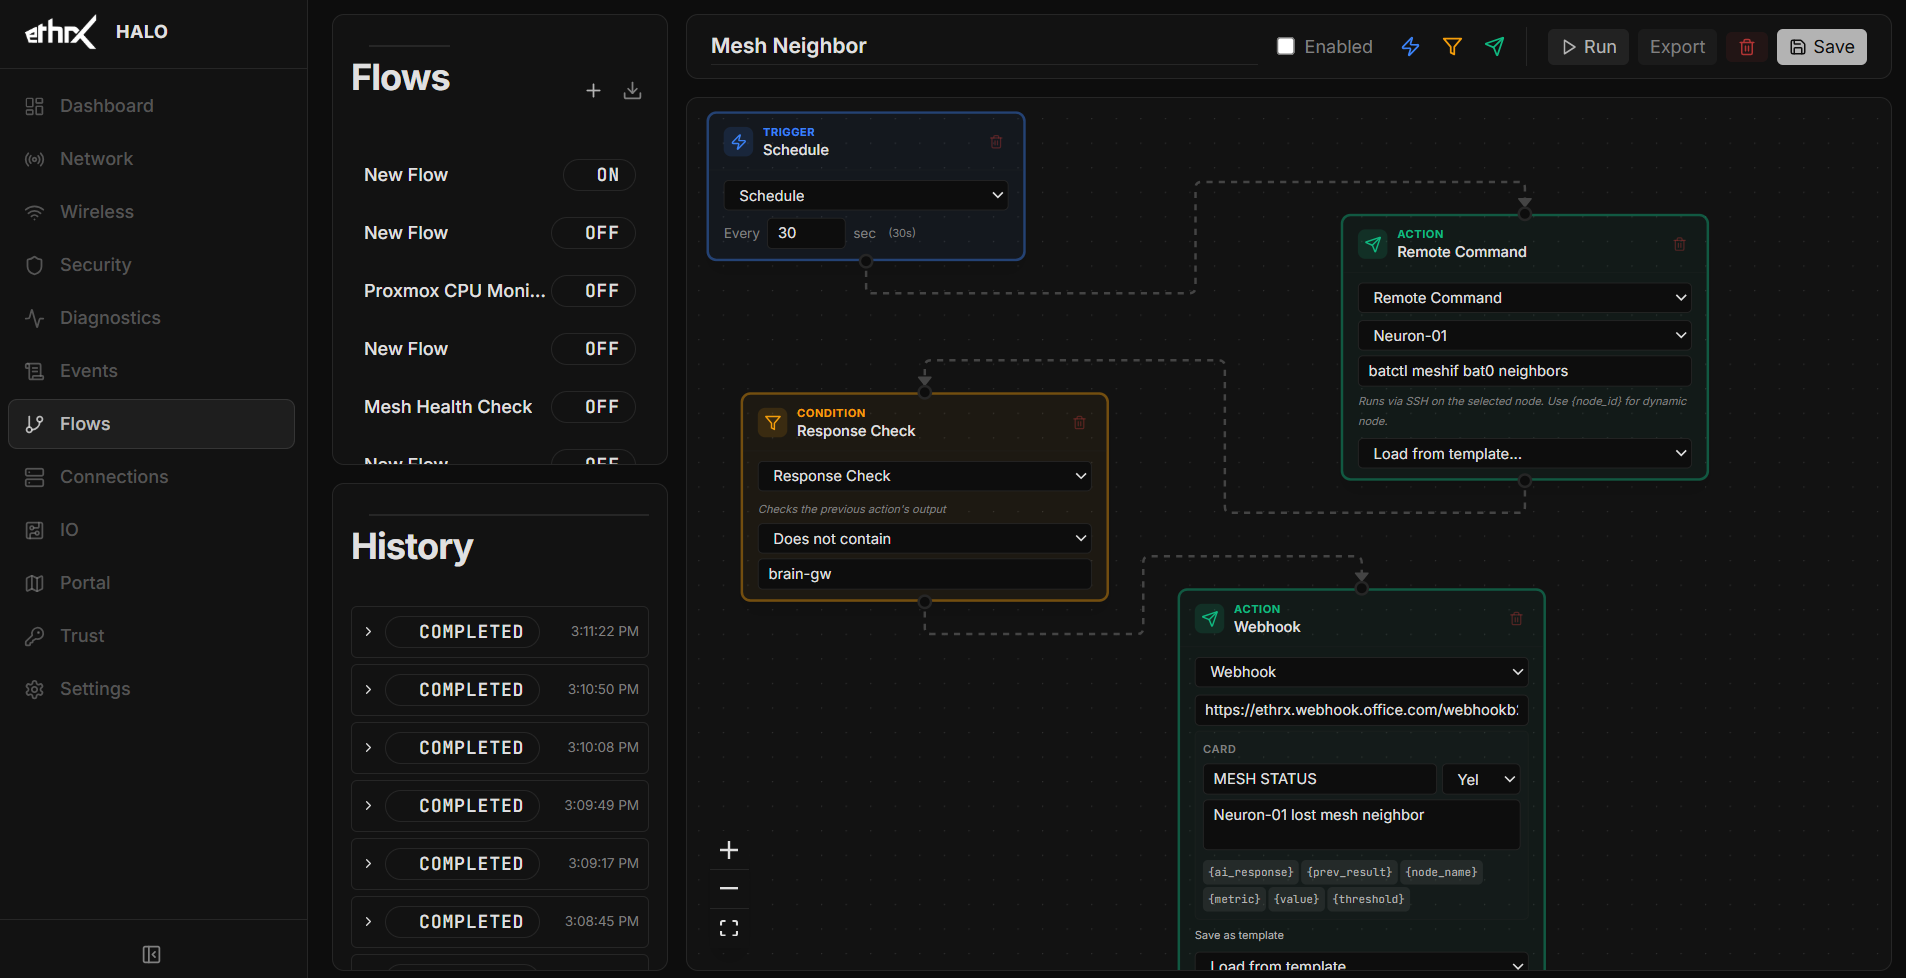Open Wireless in the sidebar

pos(151,212)
